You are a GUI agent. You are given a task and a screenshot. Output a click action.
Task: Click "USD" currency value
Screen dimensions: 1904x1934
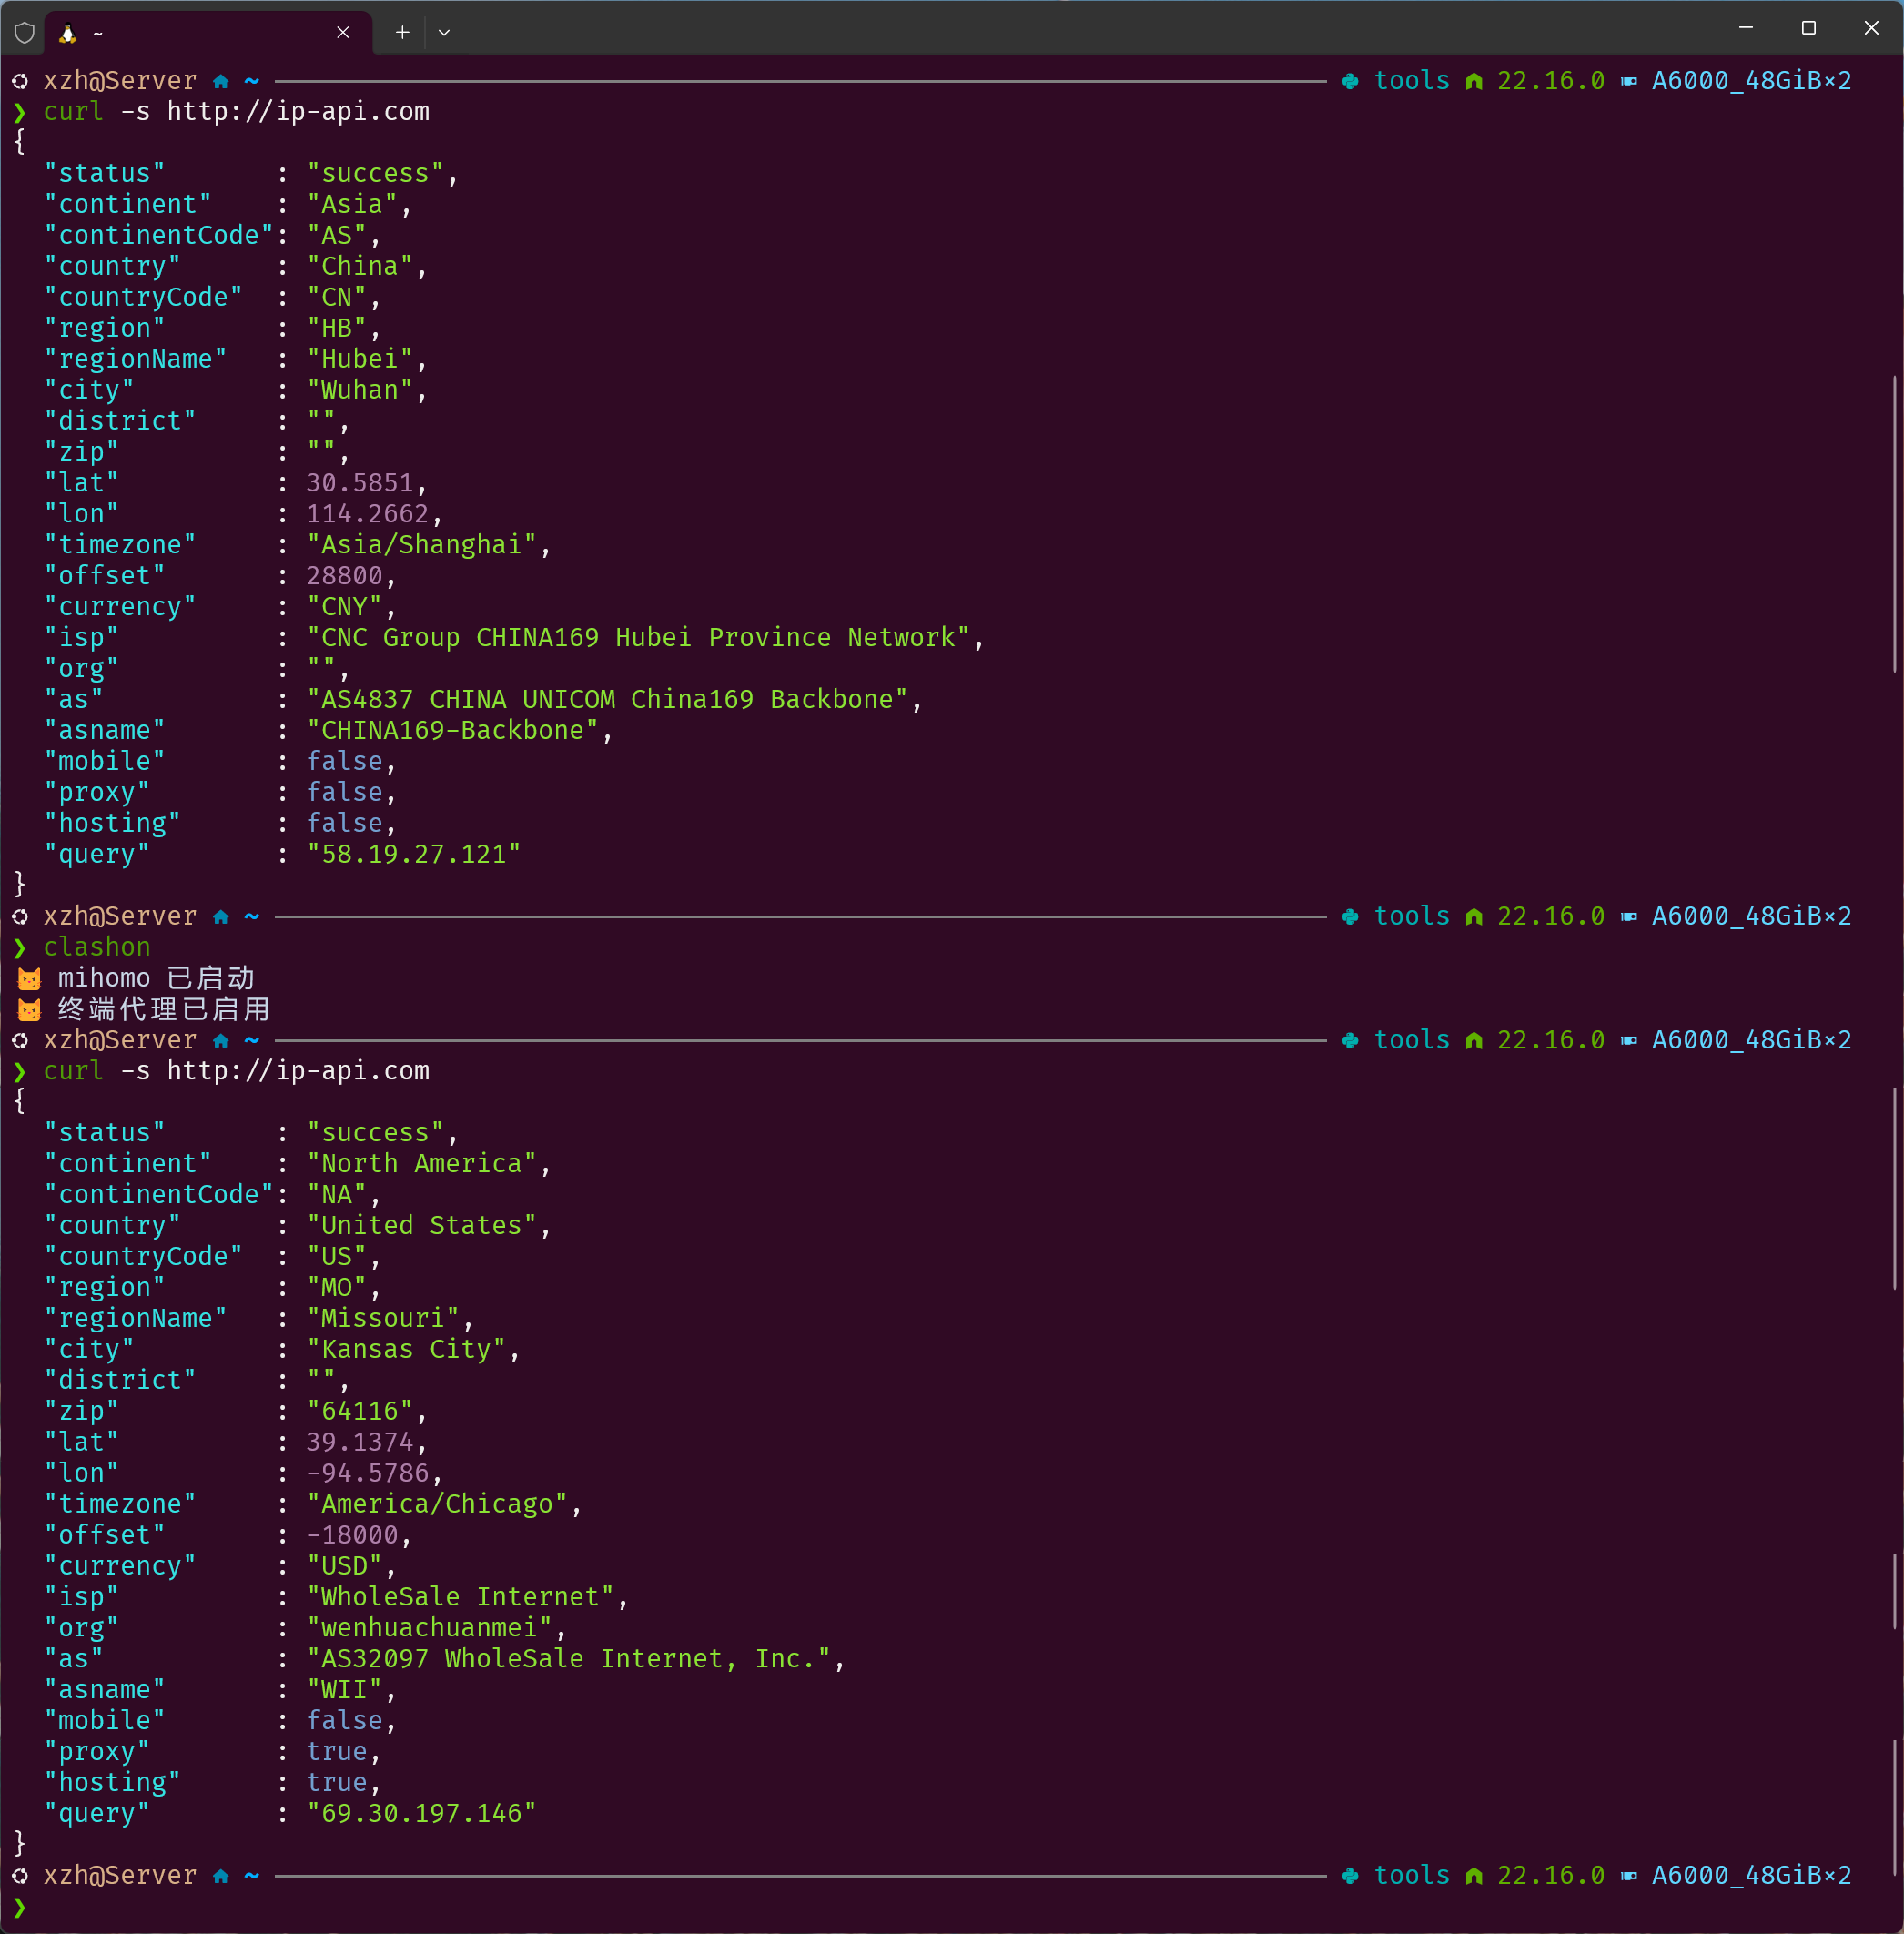click(x=344, y=1567)
